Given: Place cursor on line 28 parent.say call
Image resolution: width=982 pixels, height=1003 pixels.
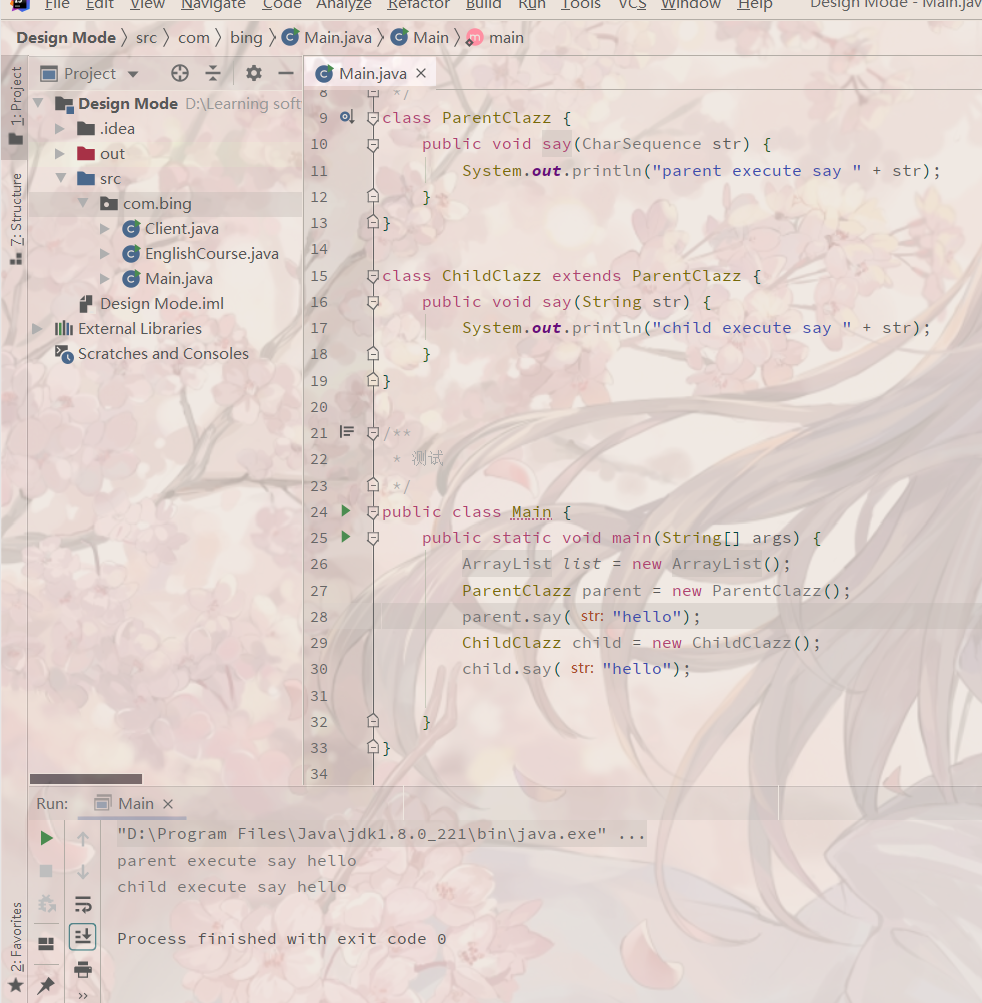Looking at the screenshot, I should tap(580, 617).
